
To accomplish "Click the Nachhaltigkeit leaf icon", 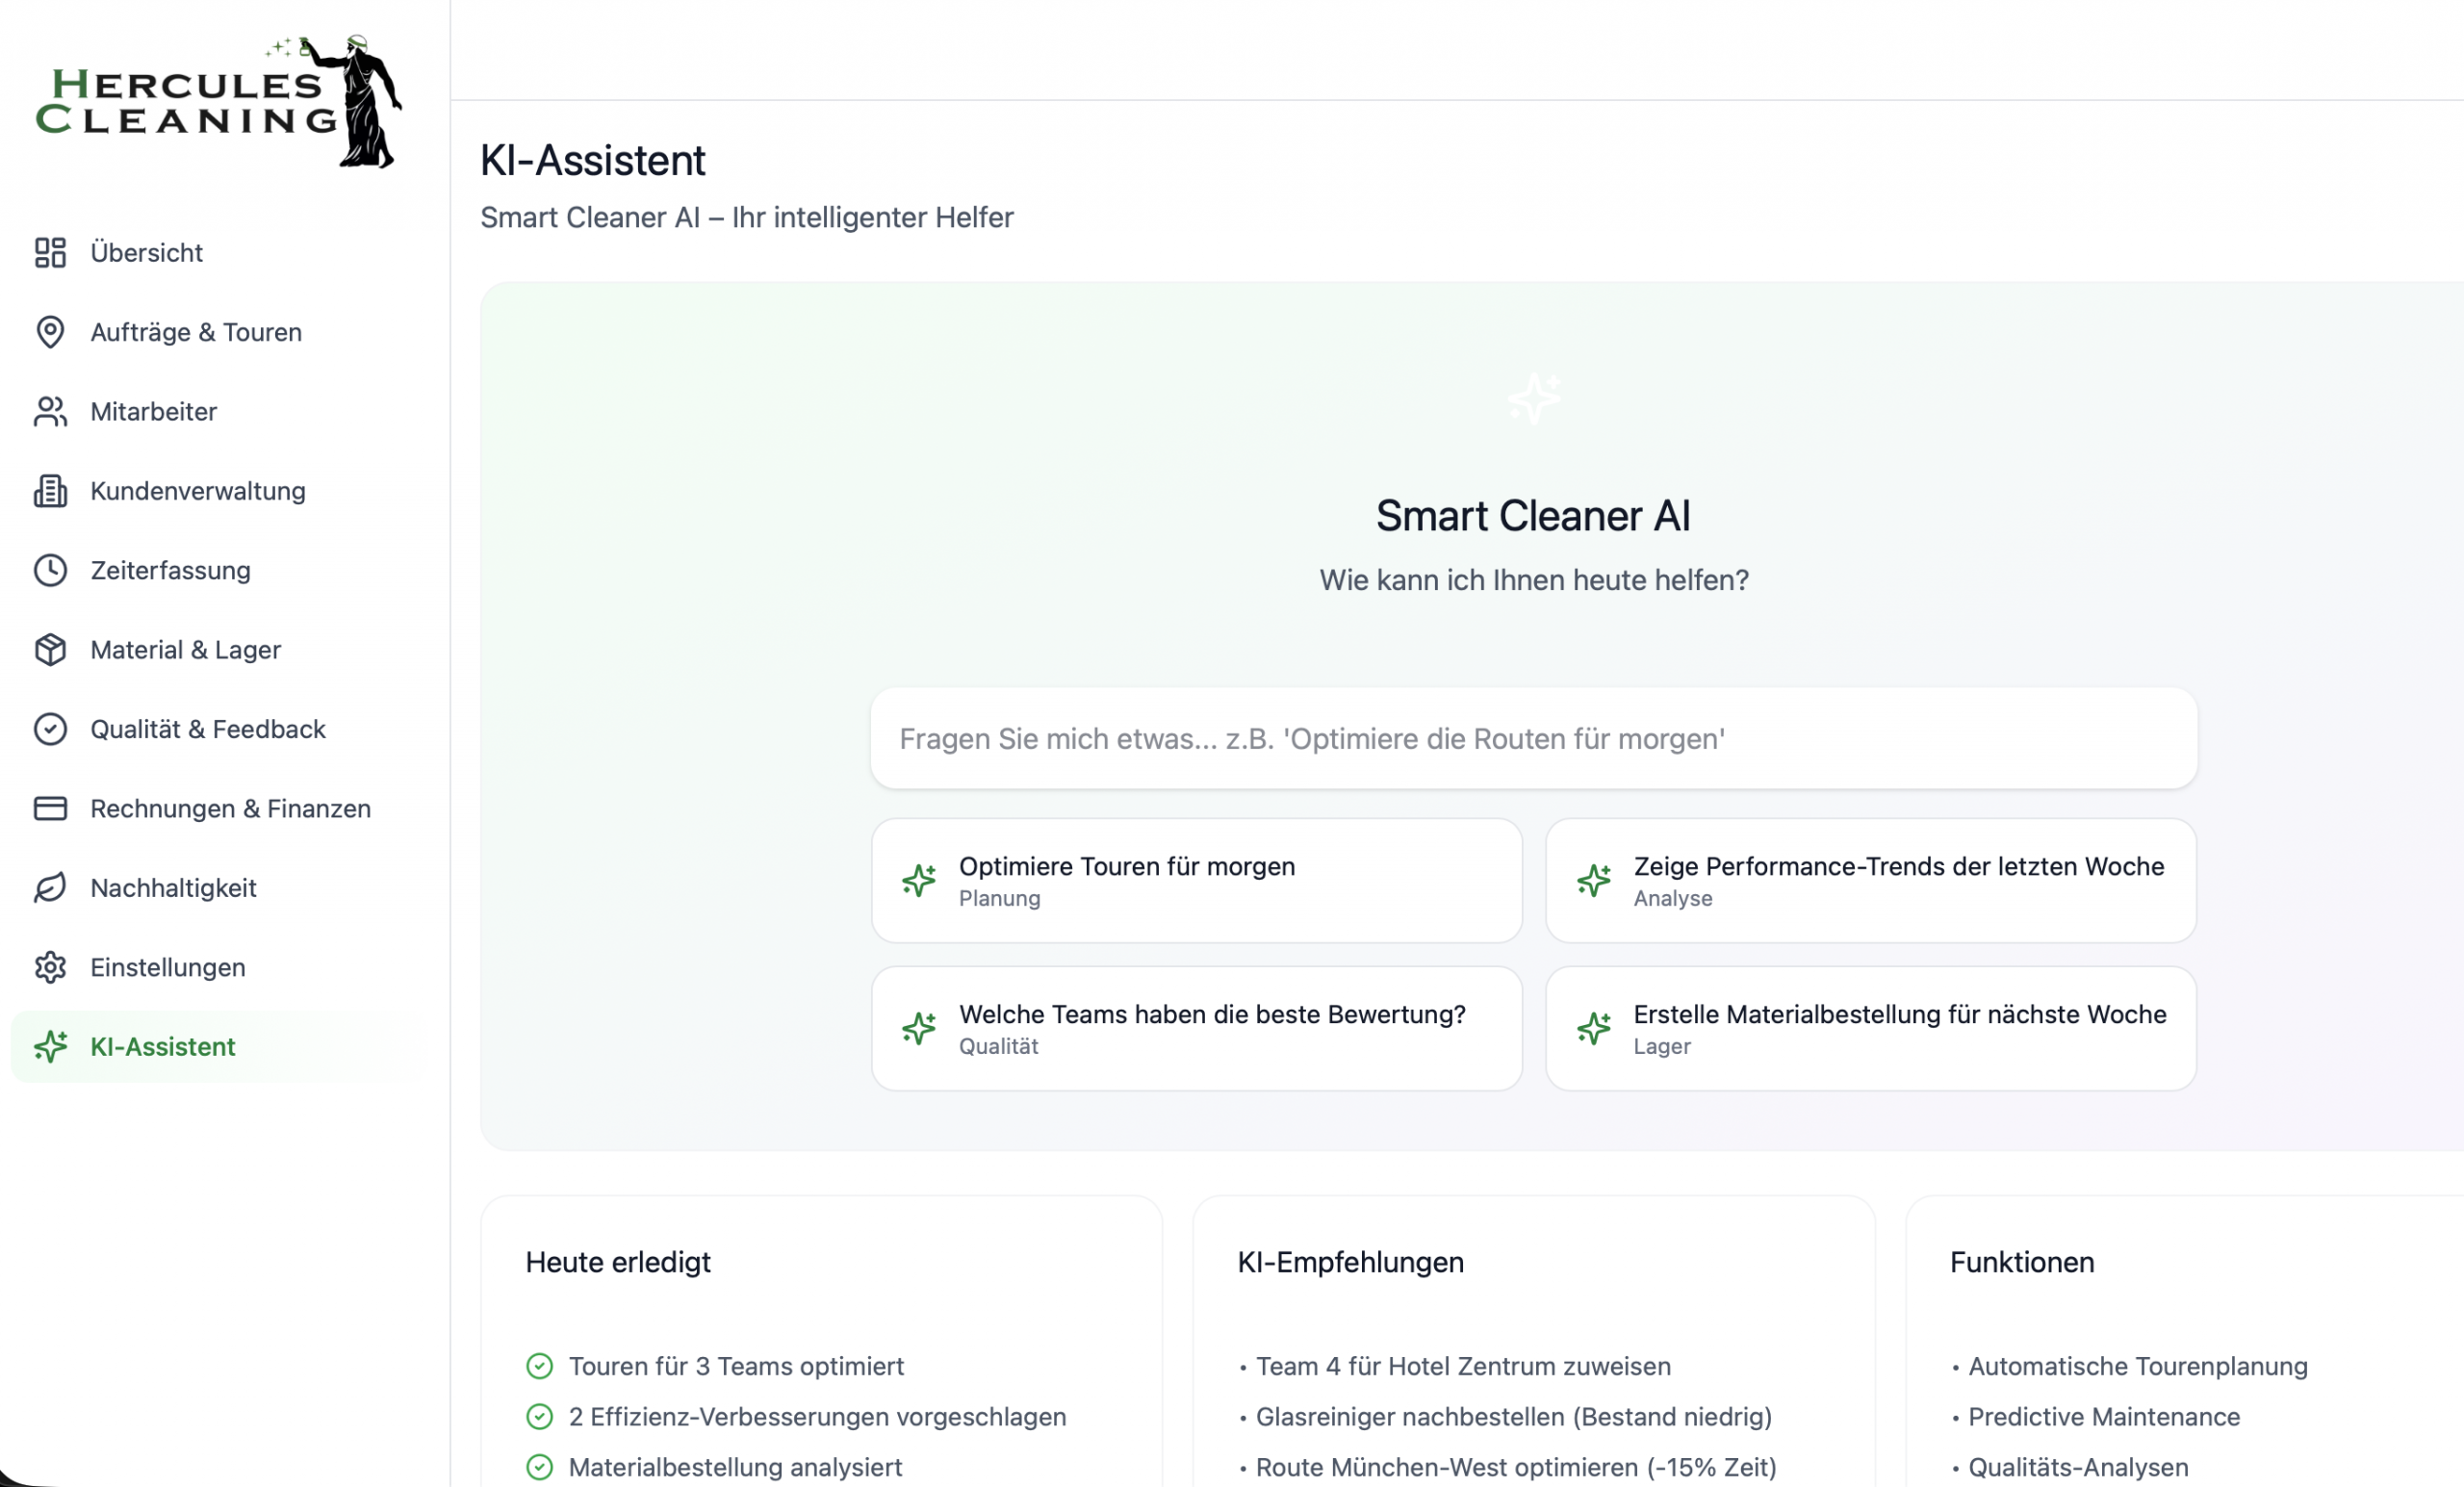I will [x=50, y=888].
